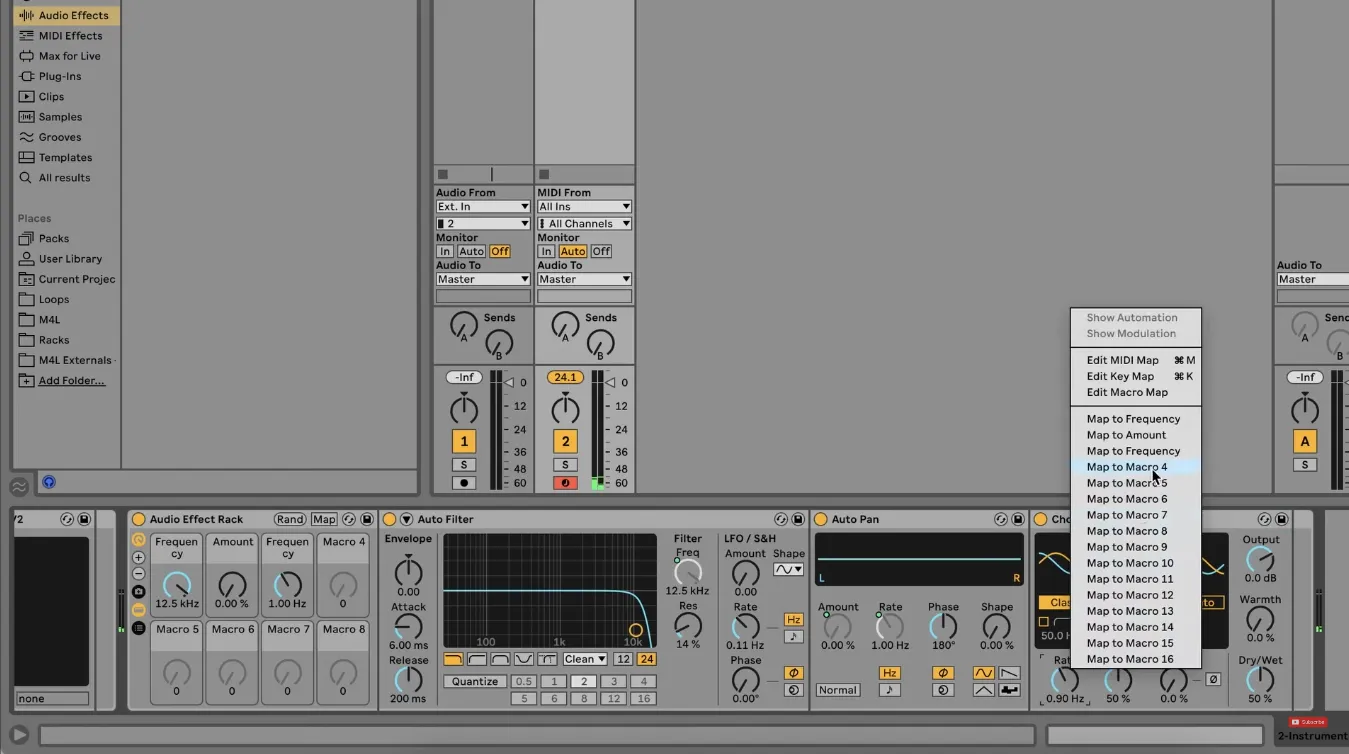
Task: Collapse Auto Filter with its triangle toggle
Action: point(406,519)
